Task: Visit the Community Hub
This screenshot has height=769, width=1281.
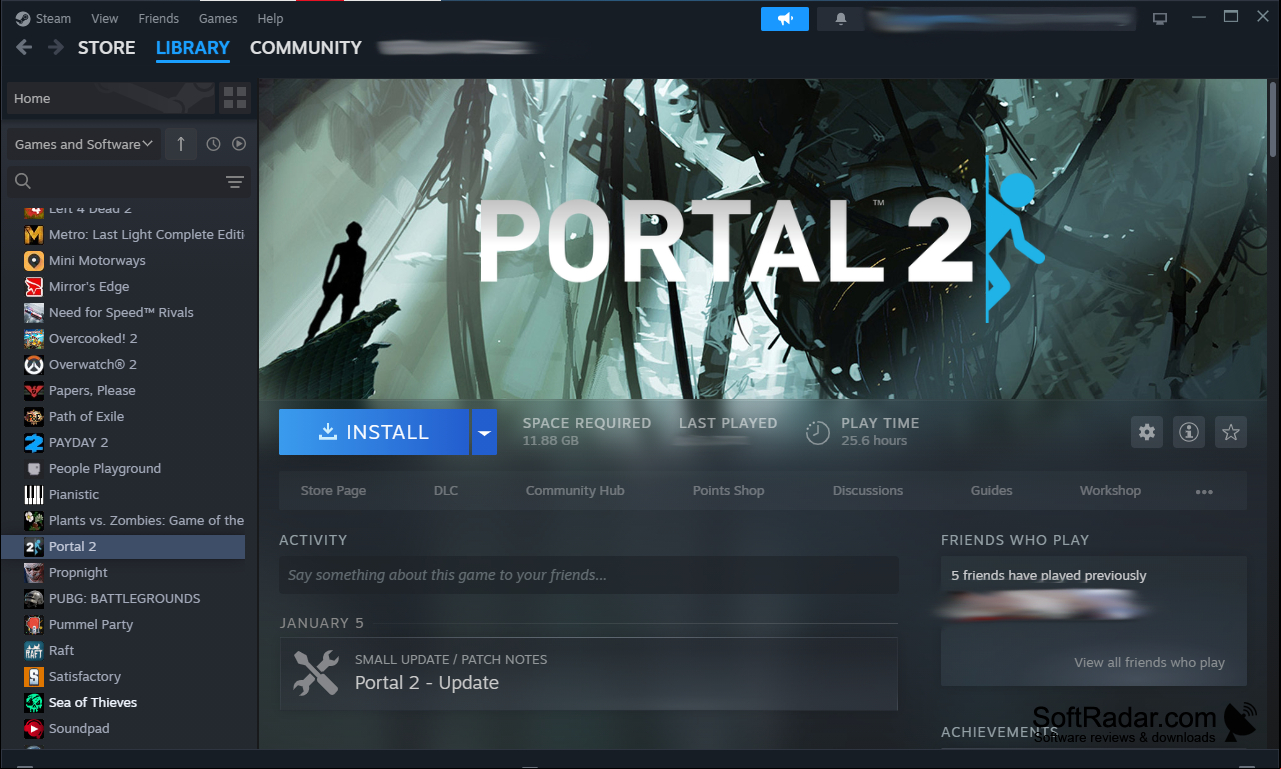Action: pyautogui.click(x=575, y=491)
